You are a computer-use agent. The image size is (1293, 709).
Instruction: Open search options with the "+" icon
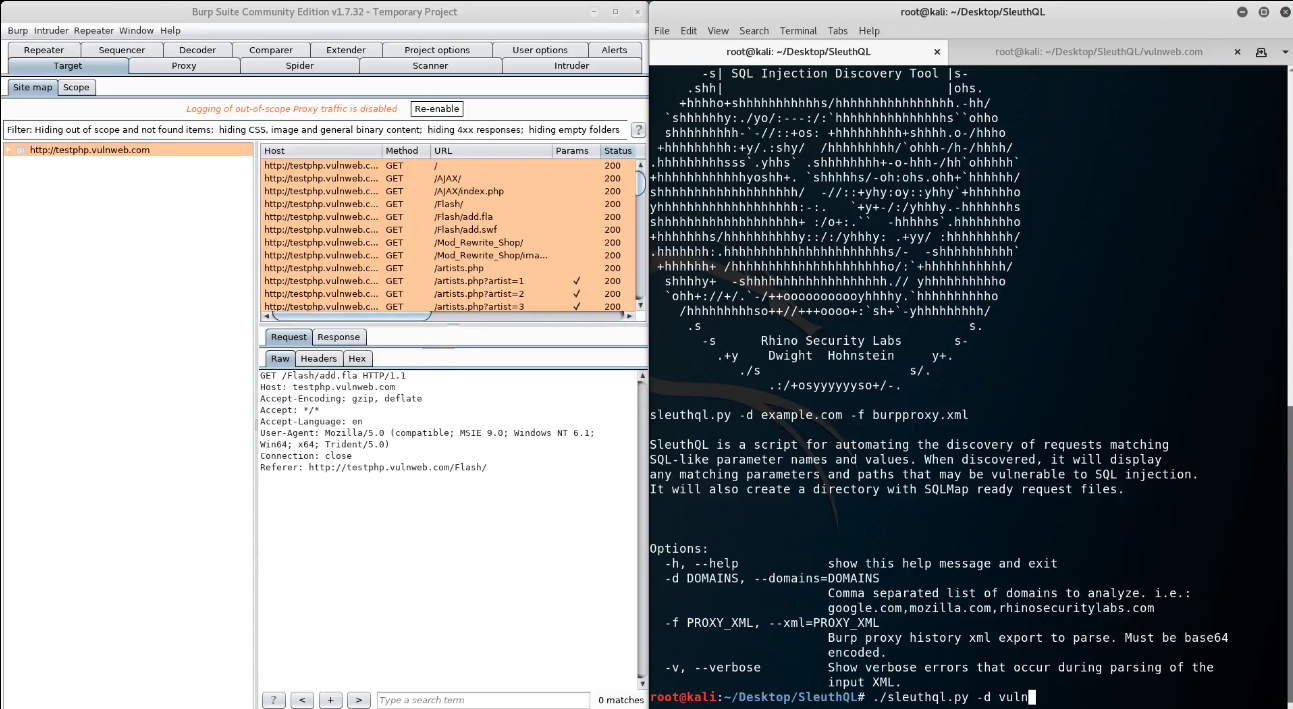click(x=330, y=700)
